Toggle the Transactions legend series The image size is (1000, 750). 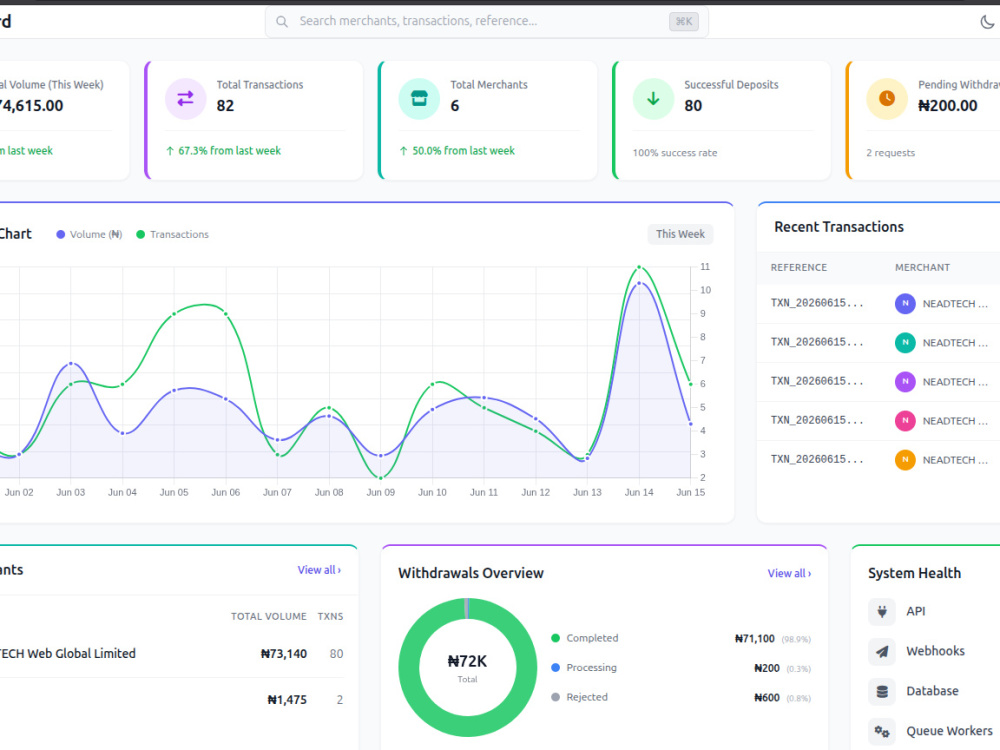click(x=173, y=235)
